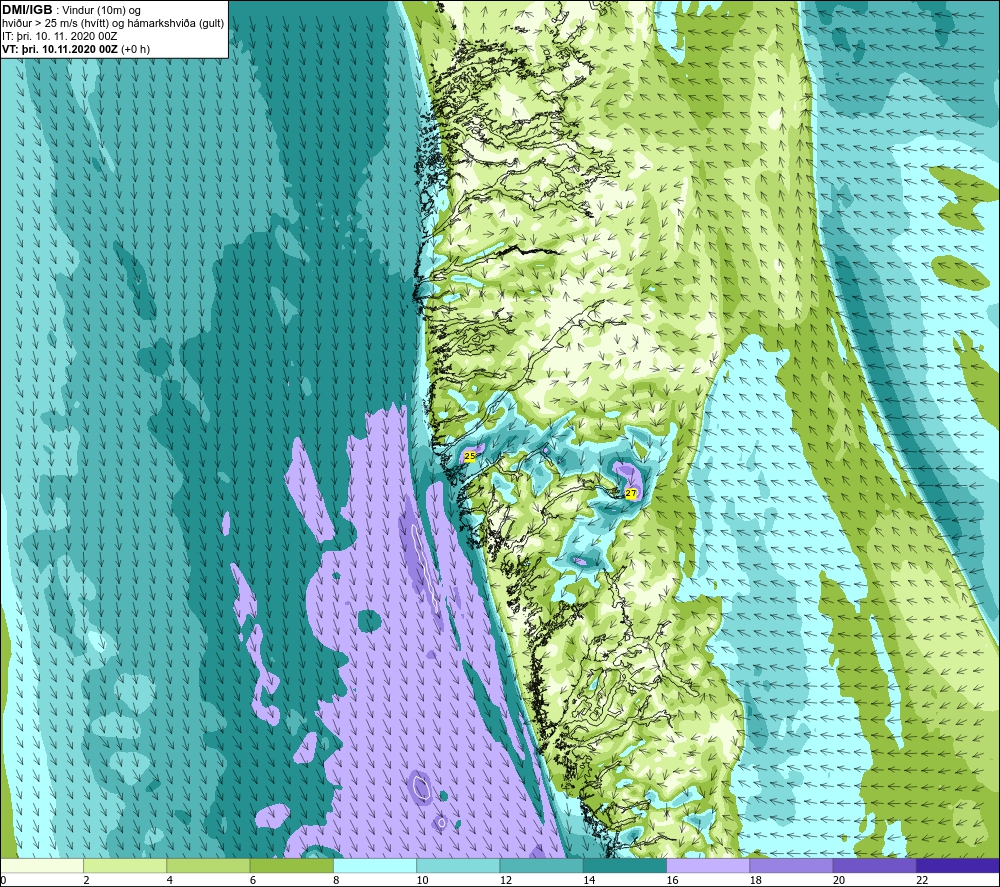The width and height of the screenshot is (1000, 887).
Task: Click the dark teal 14–16 m/s legend swatch
Action: tap(624, 865)
